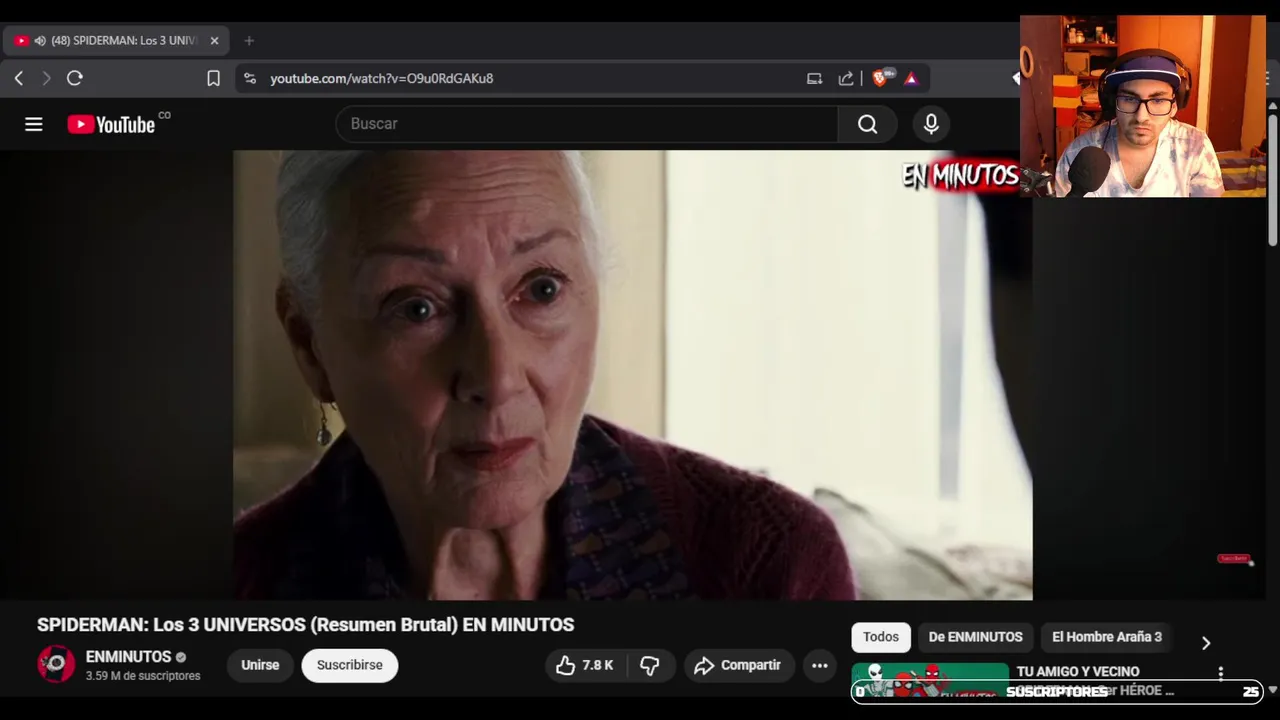The height and width of the screenshot is (720, 1280).
Task: Click the youtube.com URL in the address bar
Action: 382,78
